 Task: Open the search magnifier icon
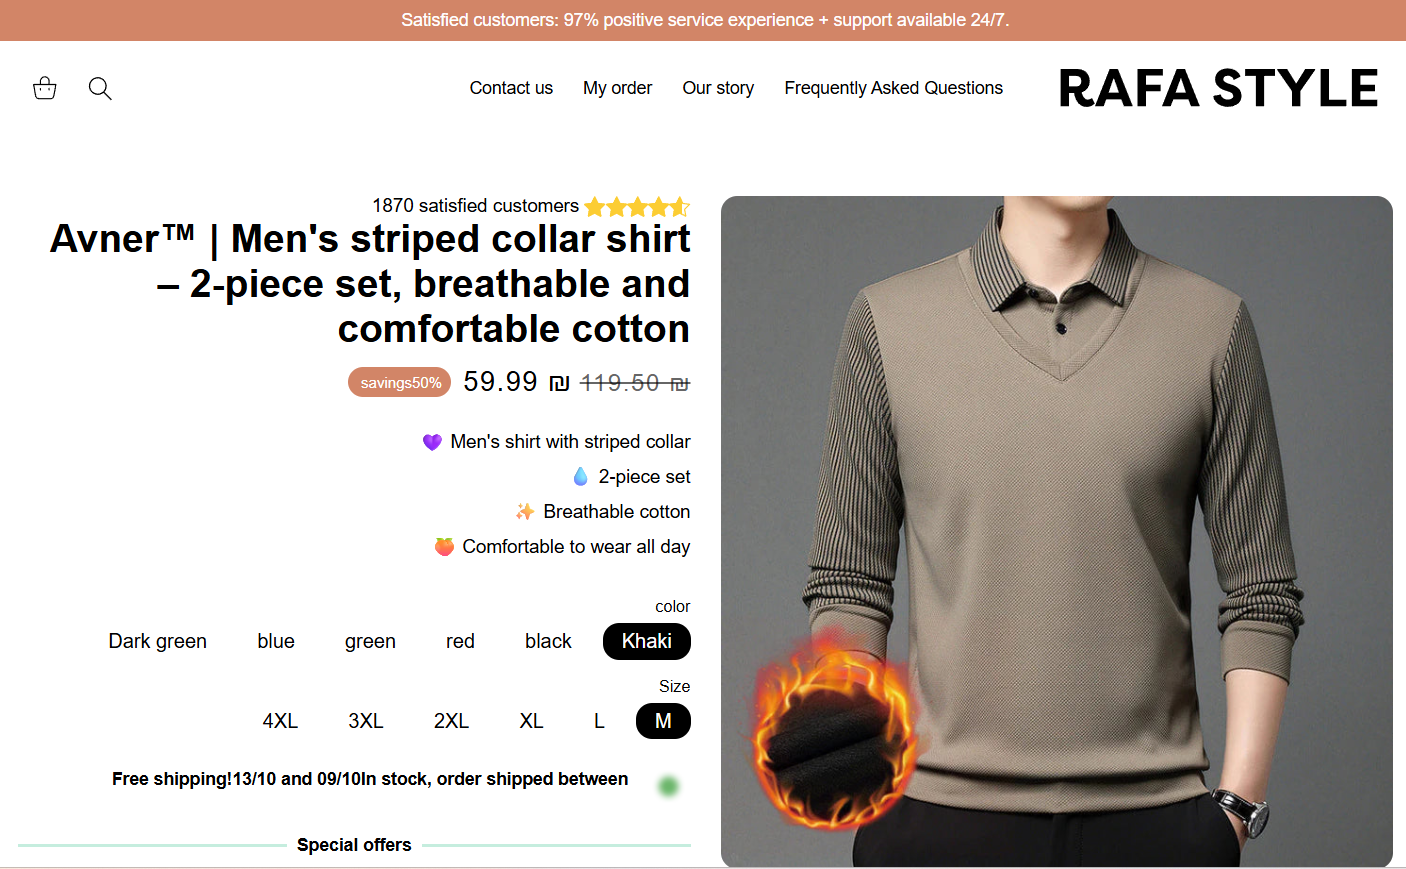click(100, 88)
